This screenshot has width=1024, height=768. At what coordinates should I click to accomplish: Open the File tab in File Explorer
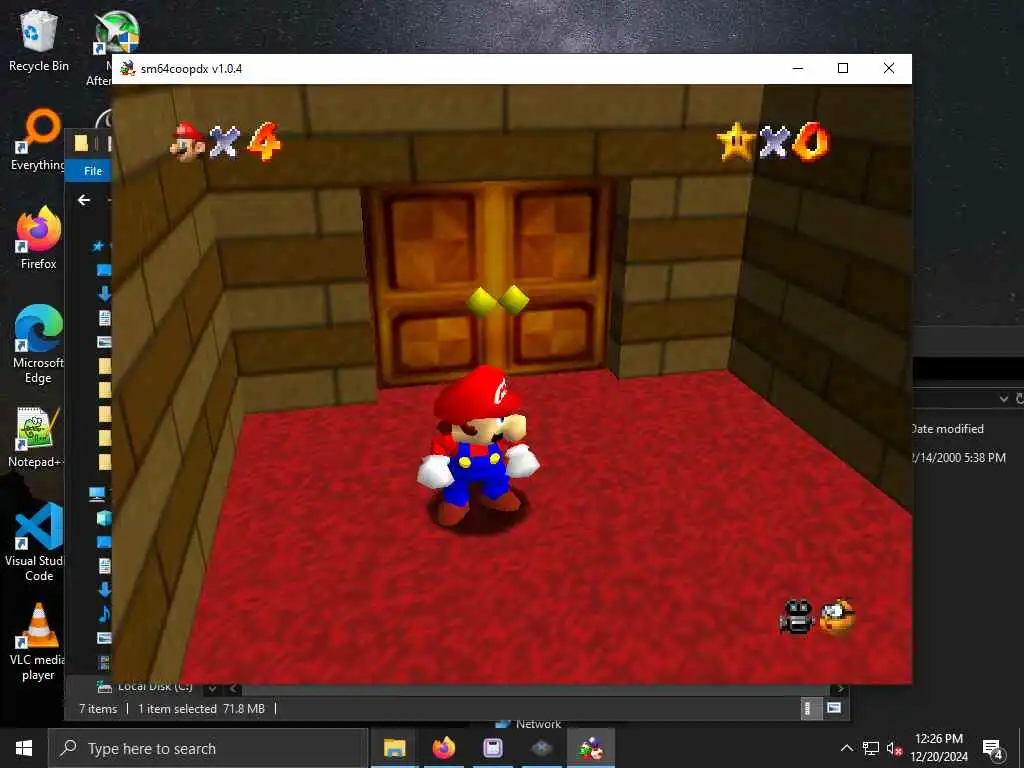coord(93,170)
